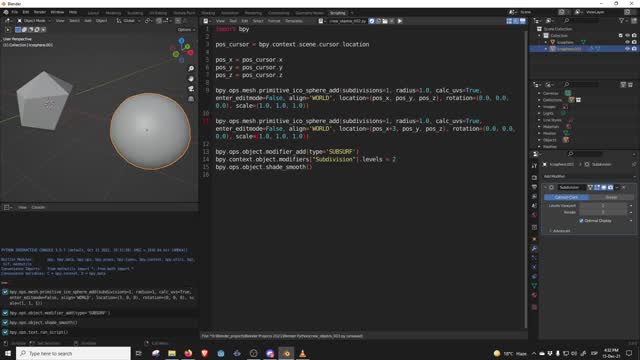Select the Simple subdivision type
Viewport: 640px width, 360px height.
point(611,197)
